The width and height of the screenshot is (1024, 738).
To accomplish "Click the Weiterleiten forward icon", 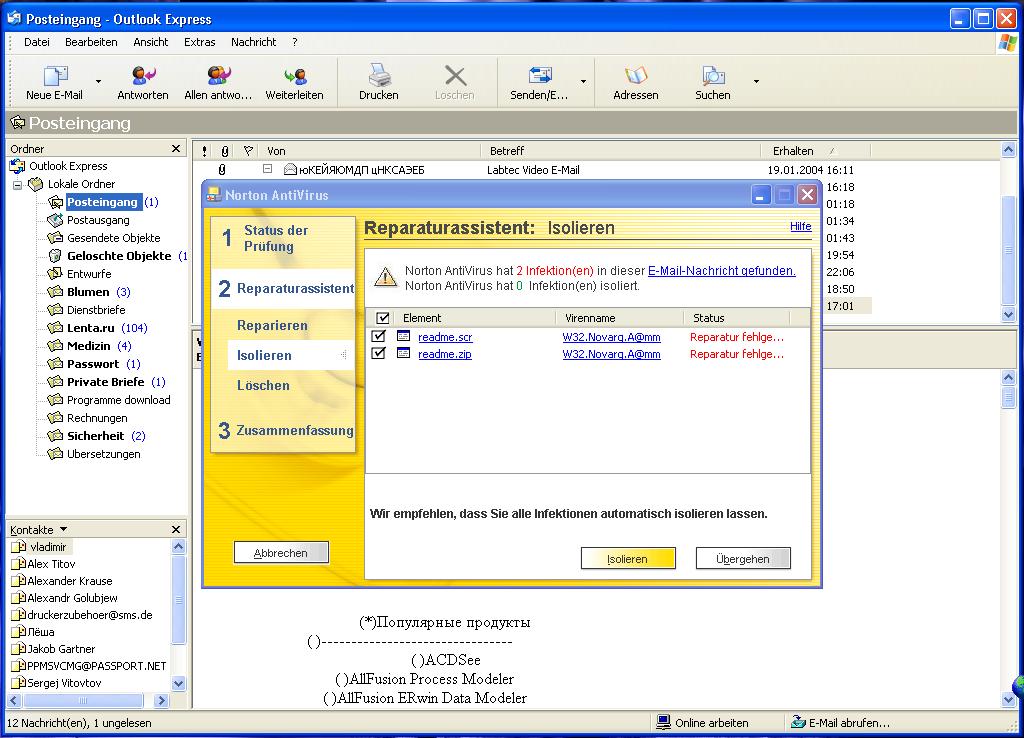I will click(295, 76).
